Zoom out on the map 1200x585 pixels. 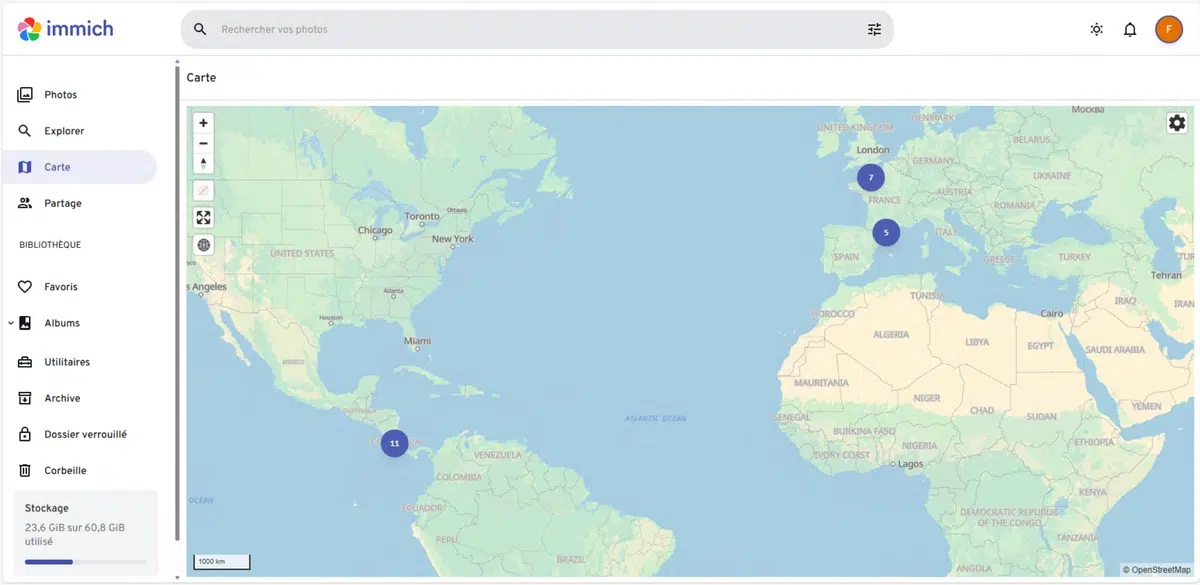pos(204,143)
